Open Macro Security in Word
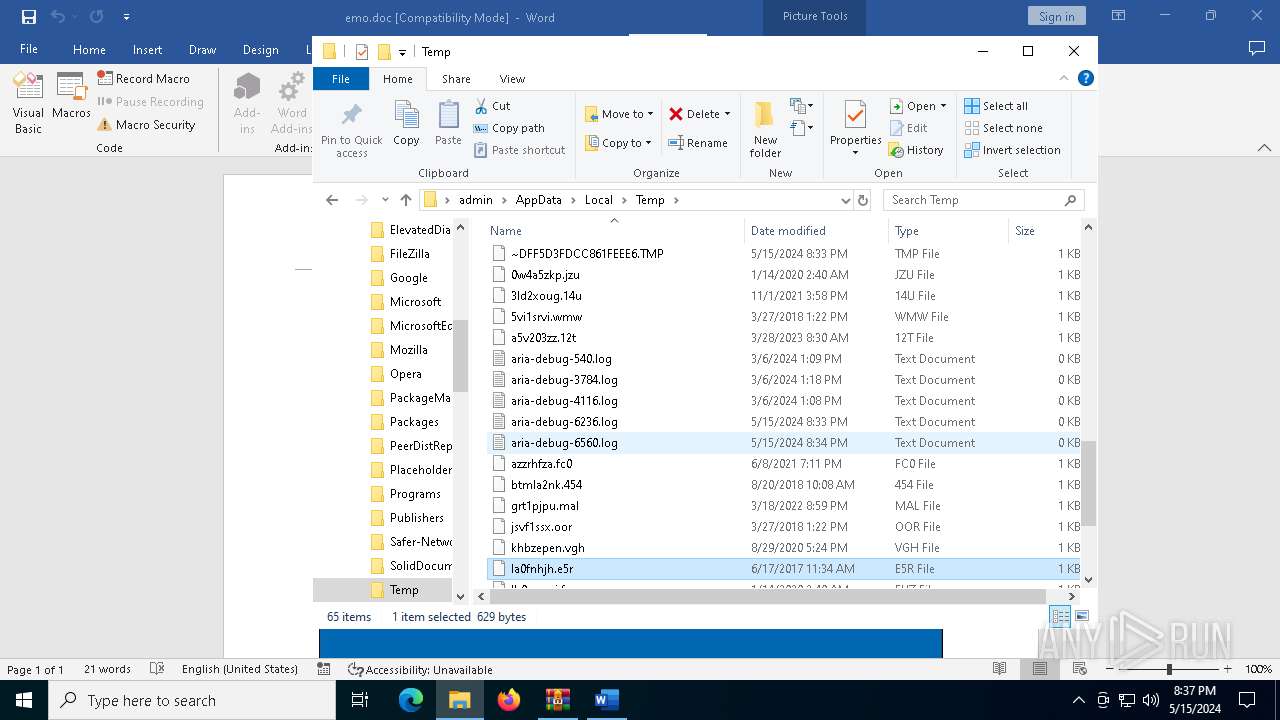The image size is (1280, 720). pos(146,125)
